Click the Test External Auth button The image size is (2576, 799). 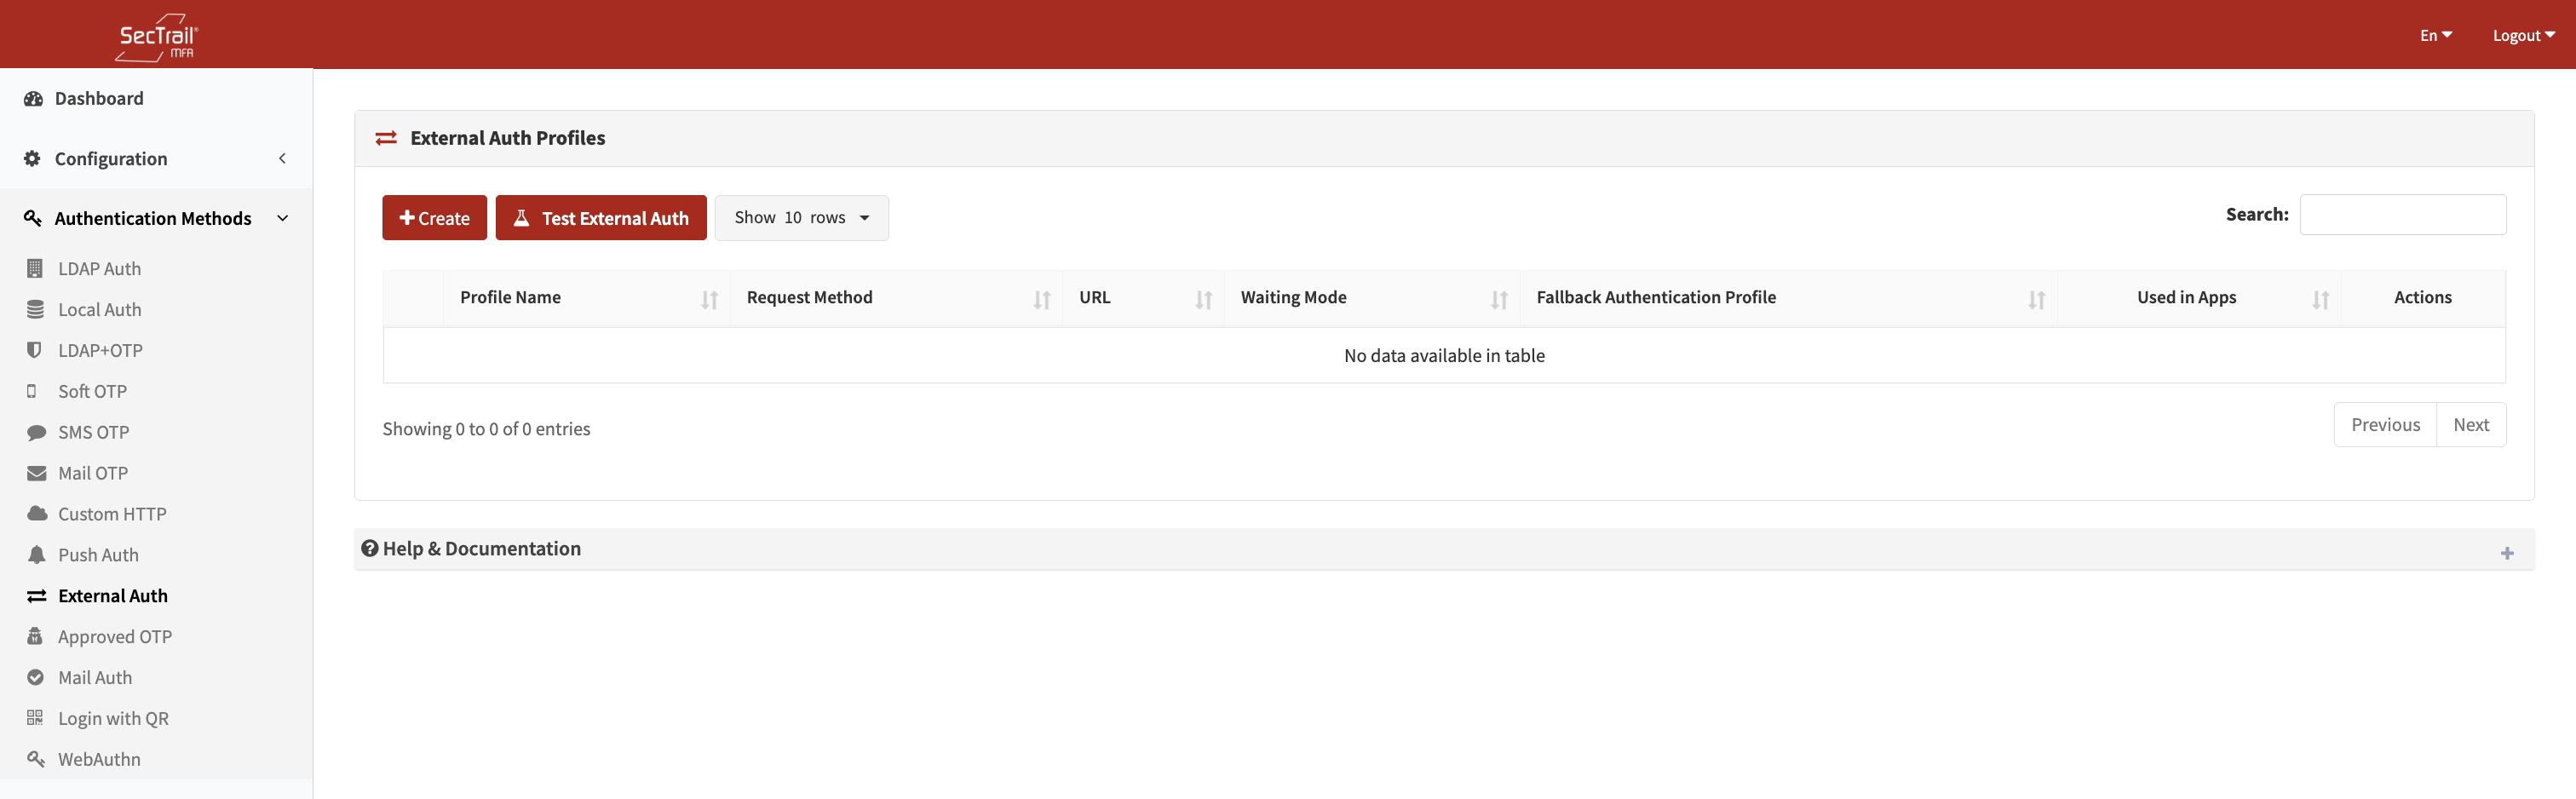[600, 217]
